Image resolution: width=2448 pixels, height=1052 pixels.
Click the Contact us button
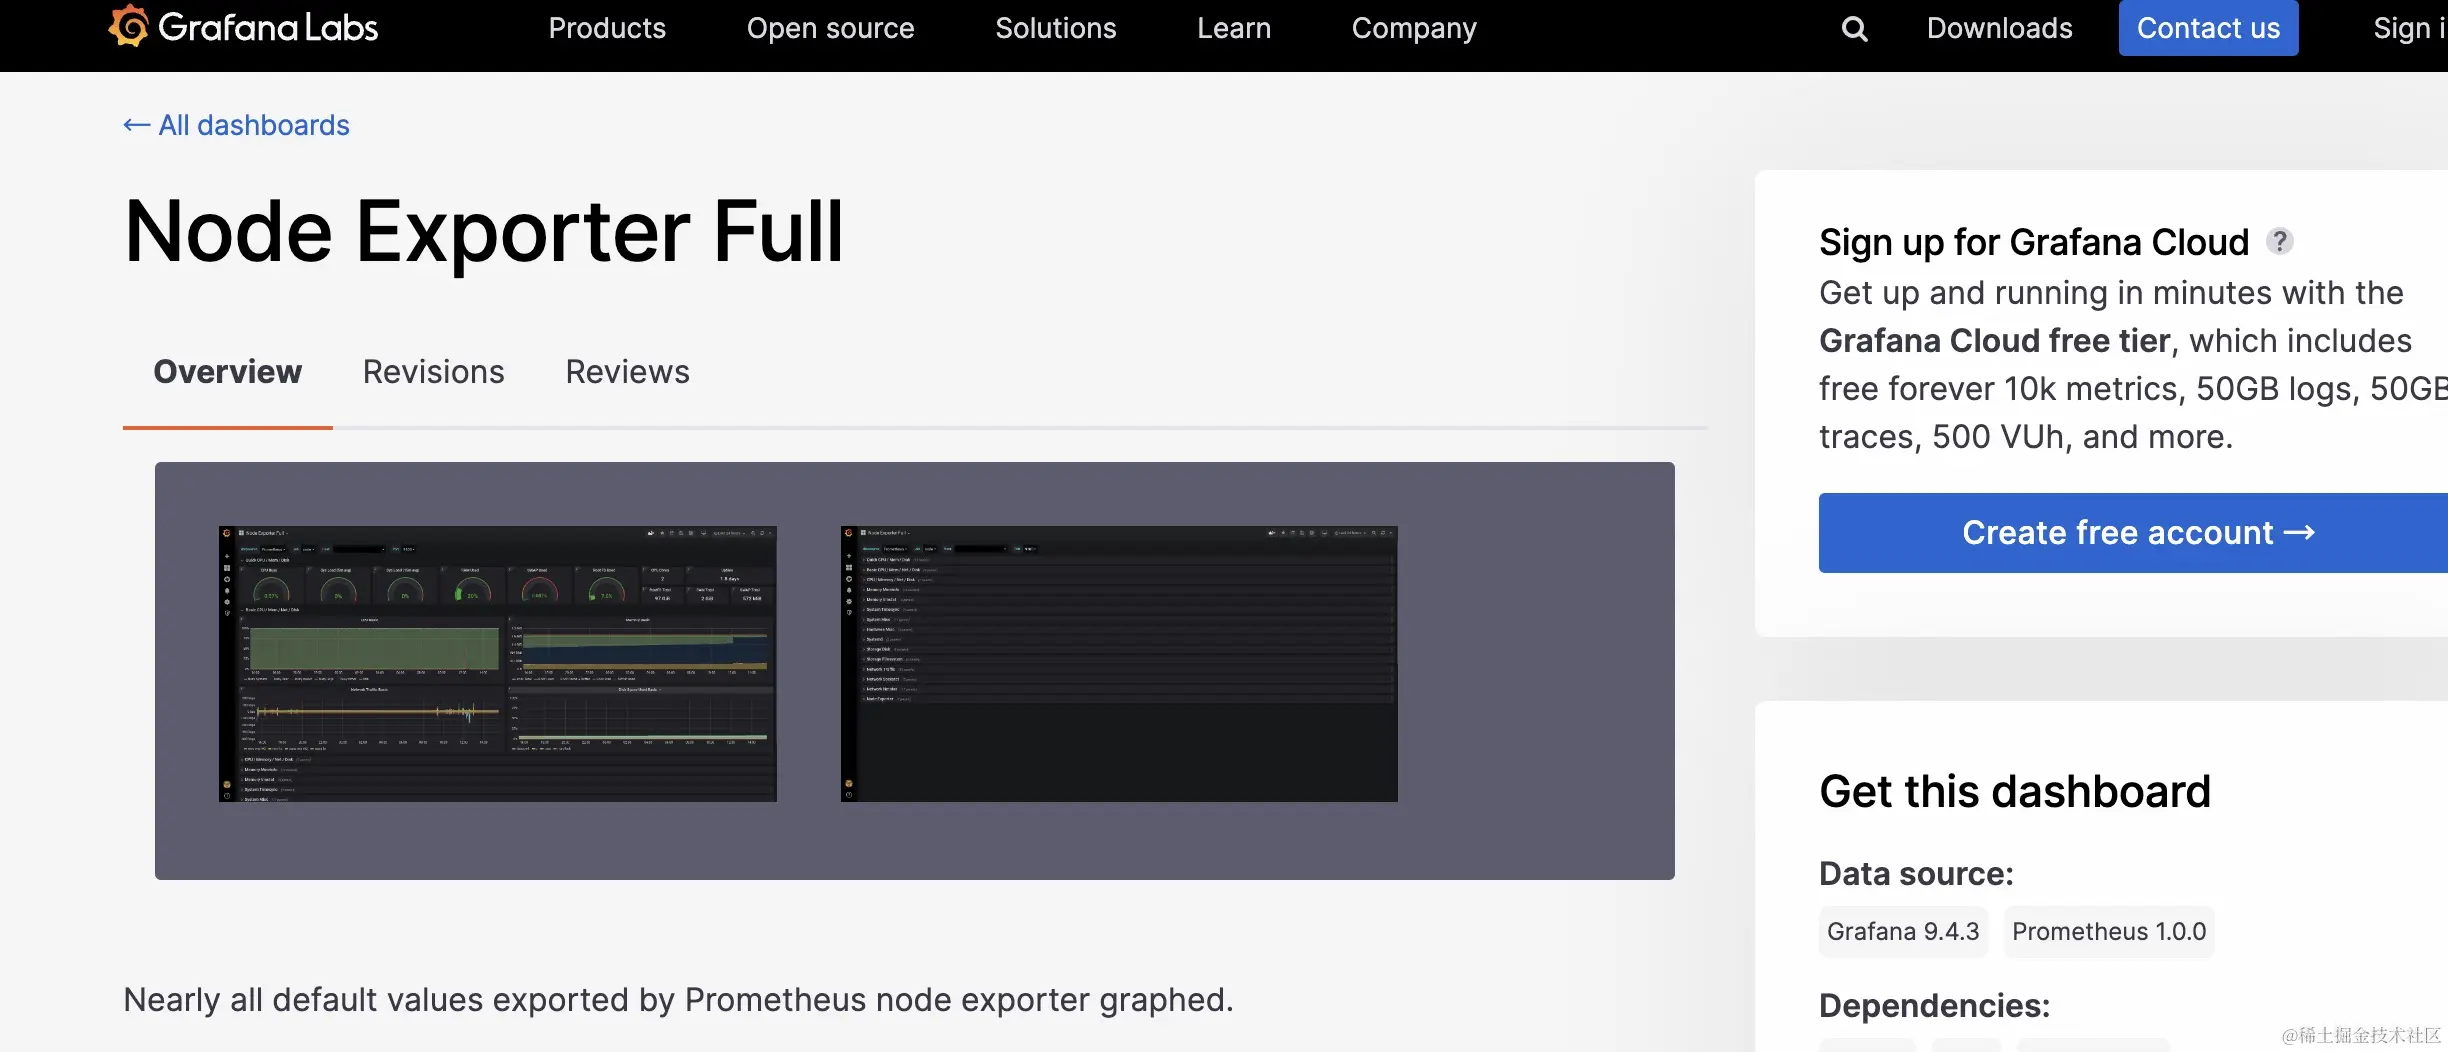pos(2208,28)
